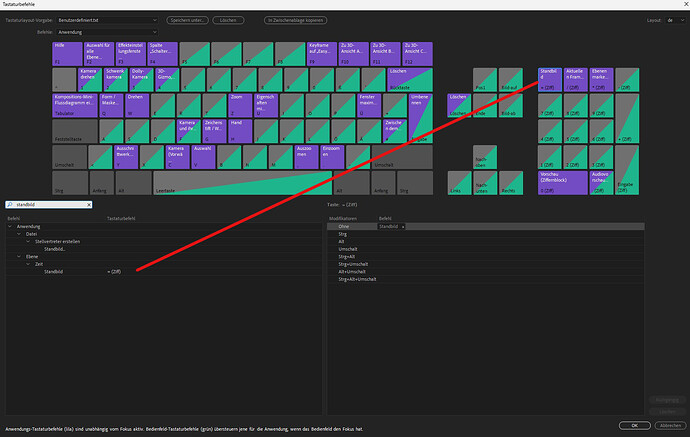Select the V key labeled Auswahl
Image resolution: width=690 pixels, height=437 pixels.
click(x=203, y=157)
